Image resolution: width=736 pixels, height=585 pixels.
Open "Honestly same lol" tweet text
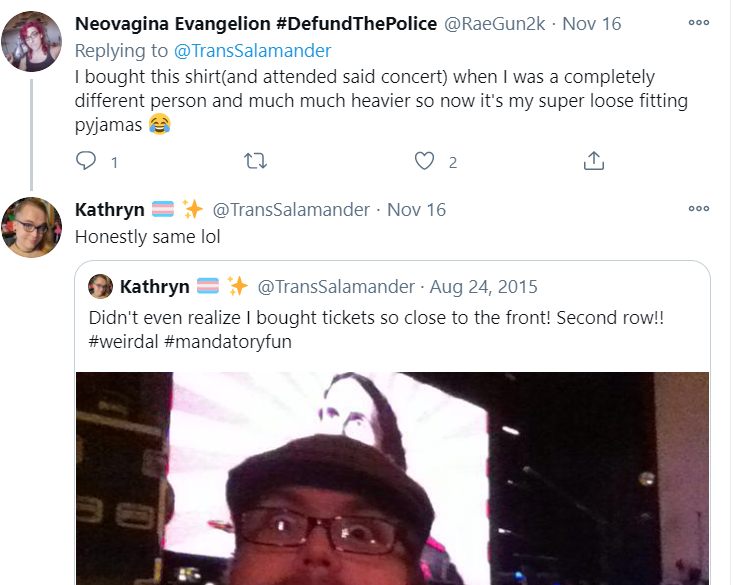(147, 237)
